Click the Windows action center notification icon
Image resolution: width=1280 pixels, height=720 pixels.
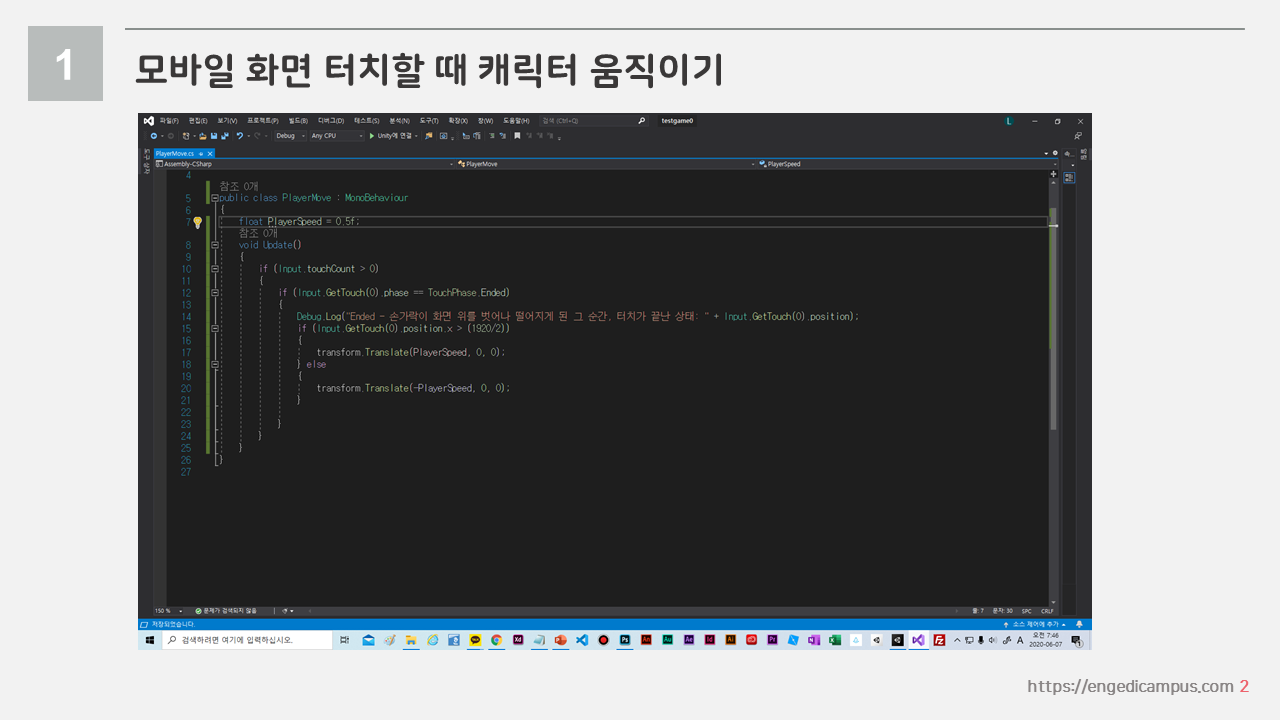1077,640
